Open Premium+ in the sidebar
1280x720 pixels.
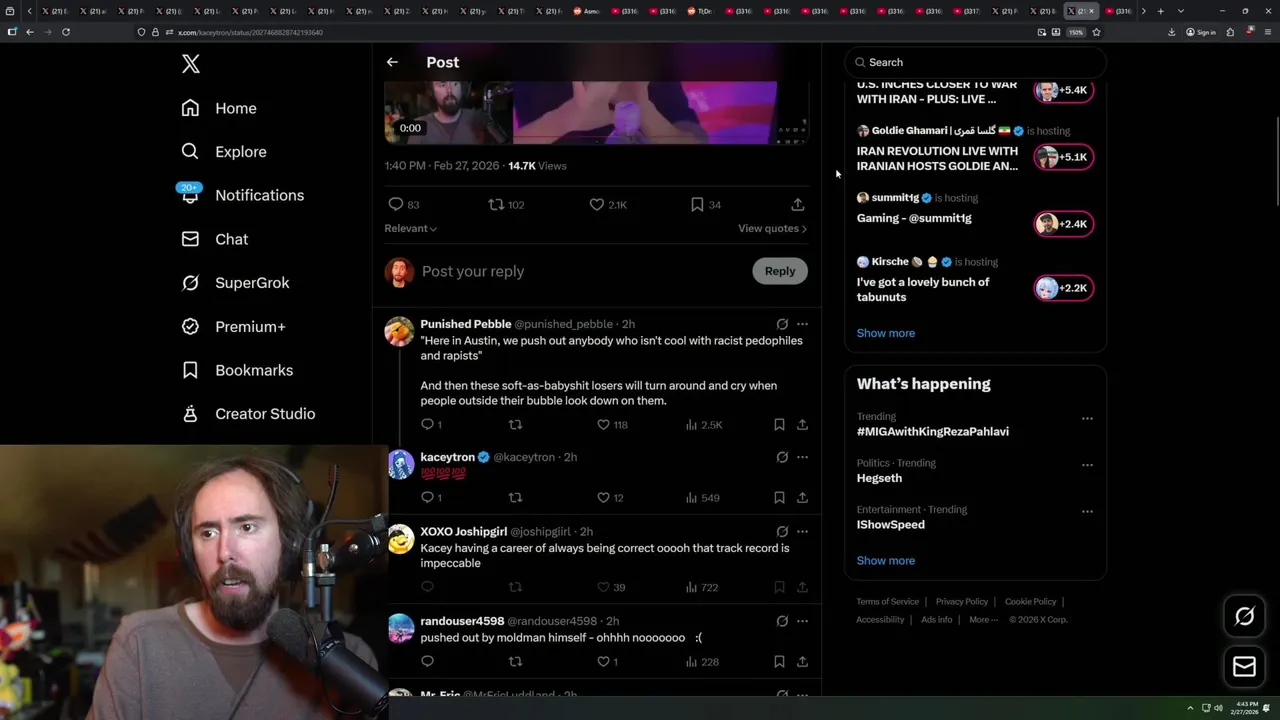pyautogui.click(x=233, y=326)
